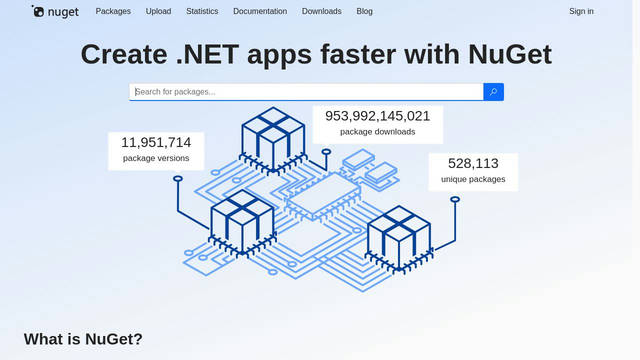
Task: Click the 'Create .NET apps faster' headline
Action: pos(316,54)
